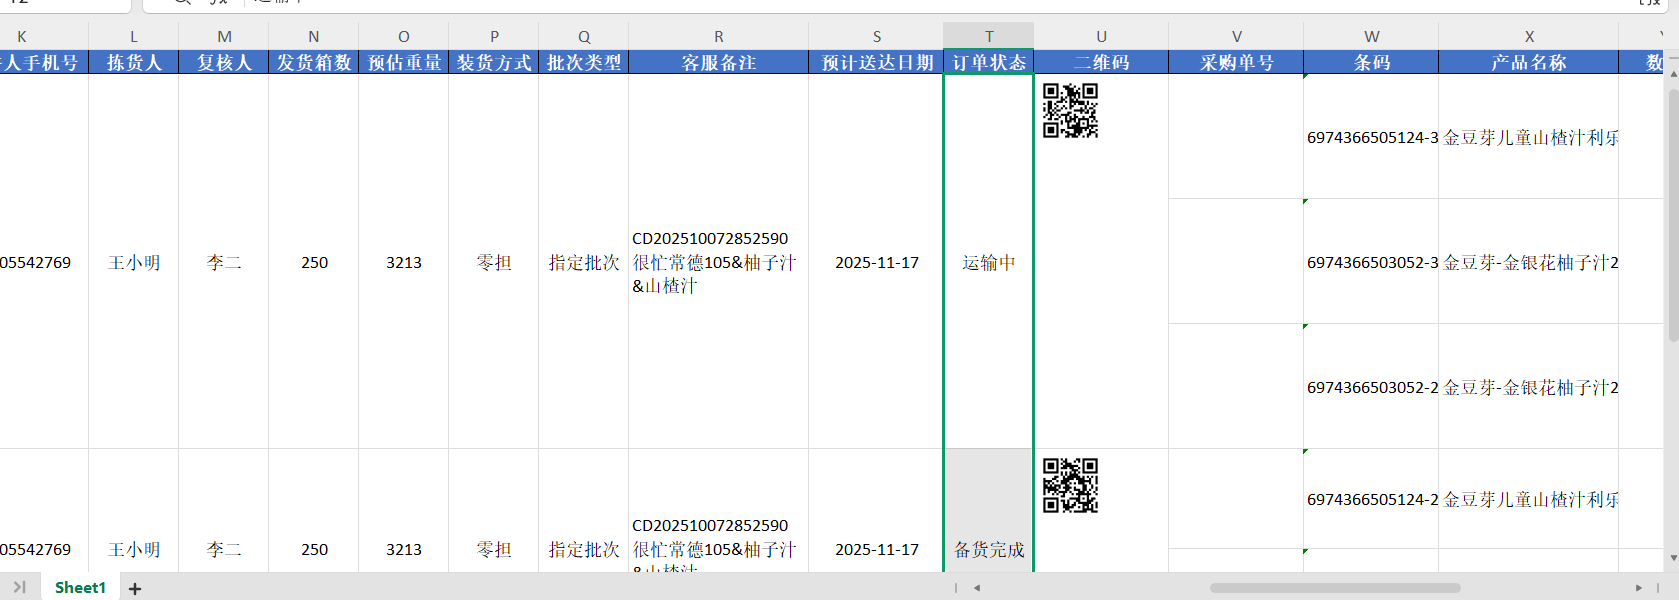Select the 运输中 order status cell

coord(989,262)
